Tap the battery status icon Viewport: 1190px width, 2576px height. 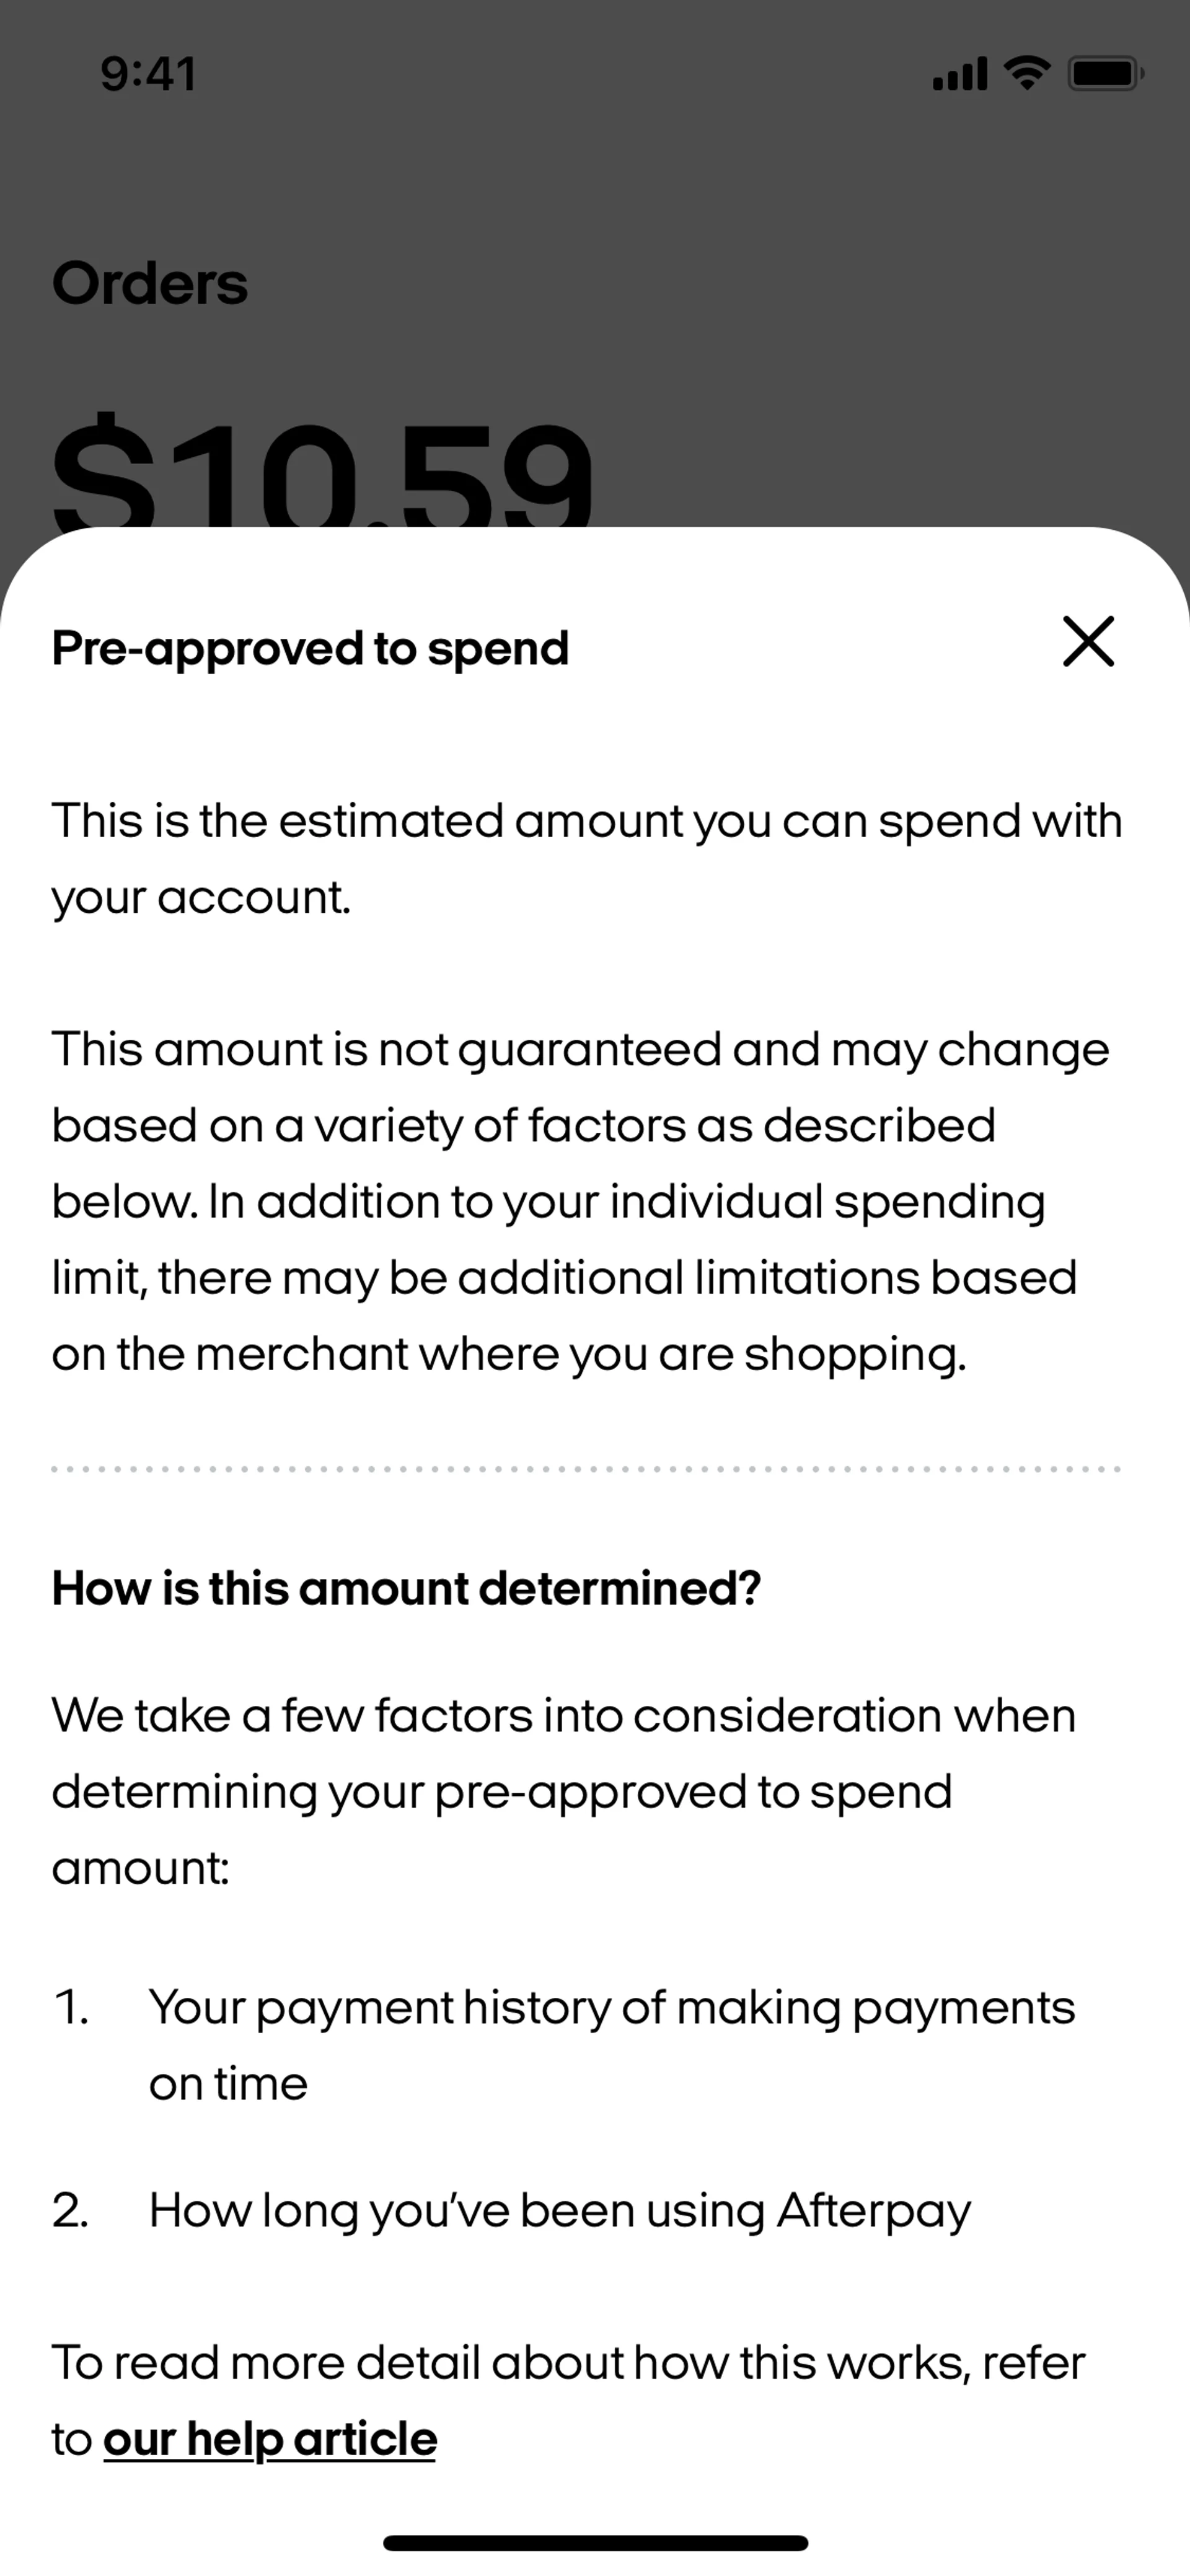(1104, 73)
